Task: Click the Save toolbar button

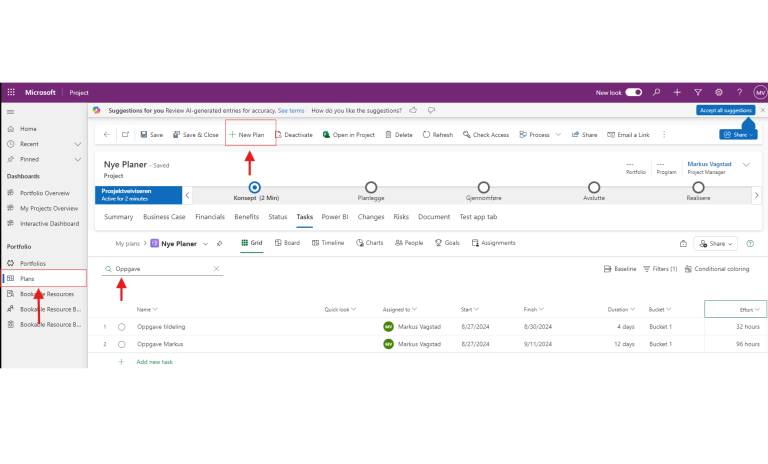Action: (x=151, y=134)
